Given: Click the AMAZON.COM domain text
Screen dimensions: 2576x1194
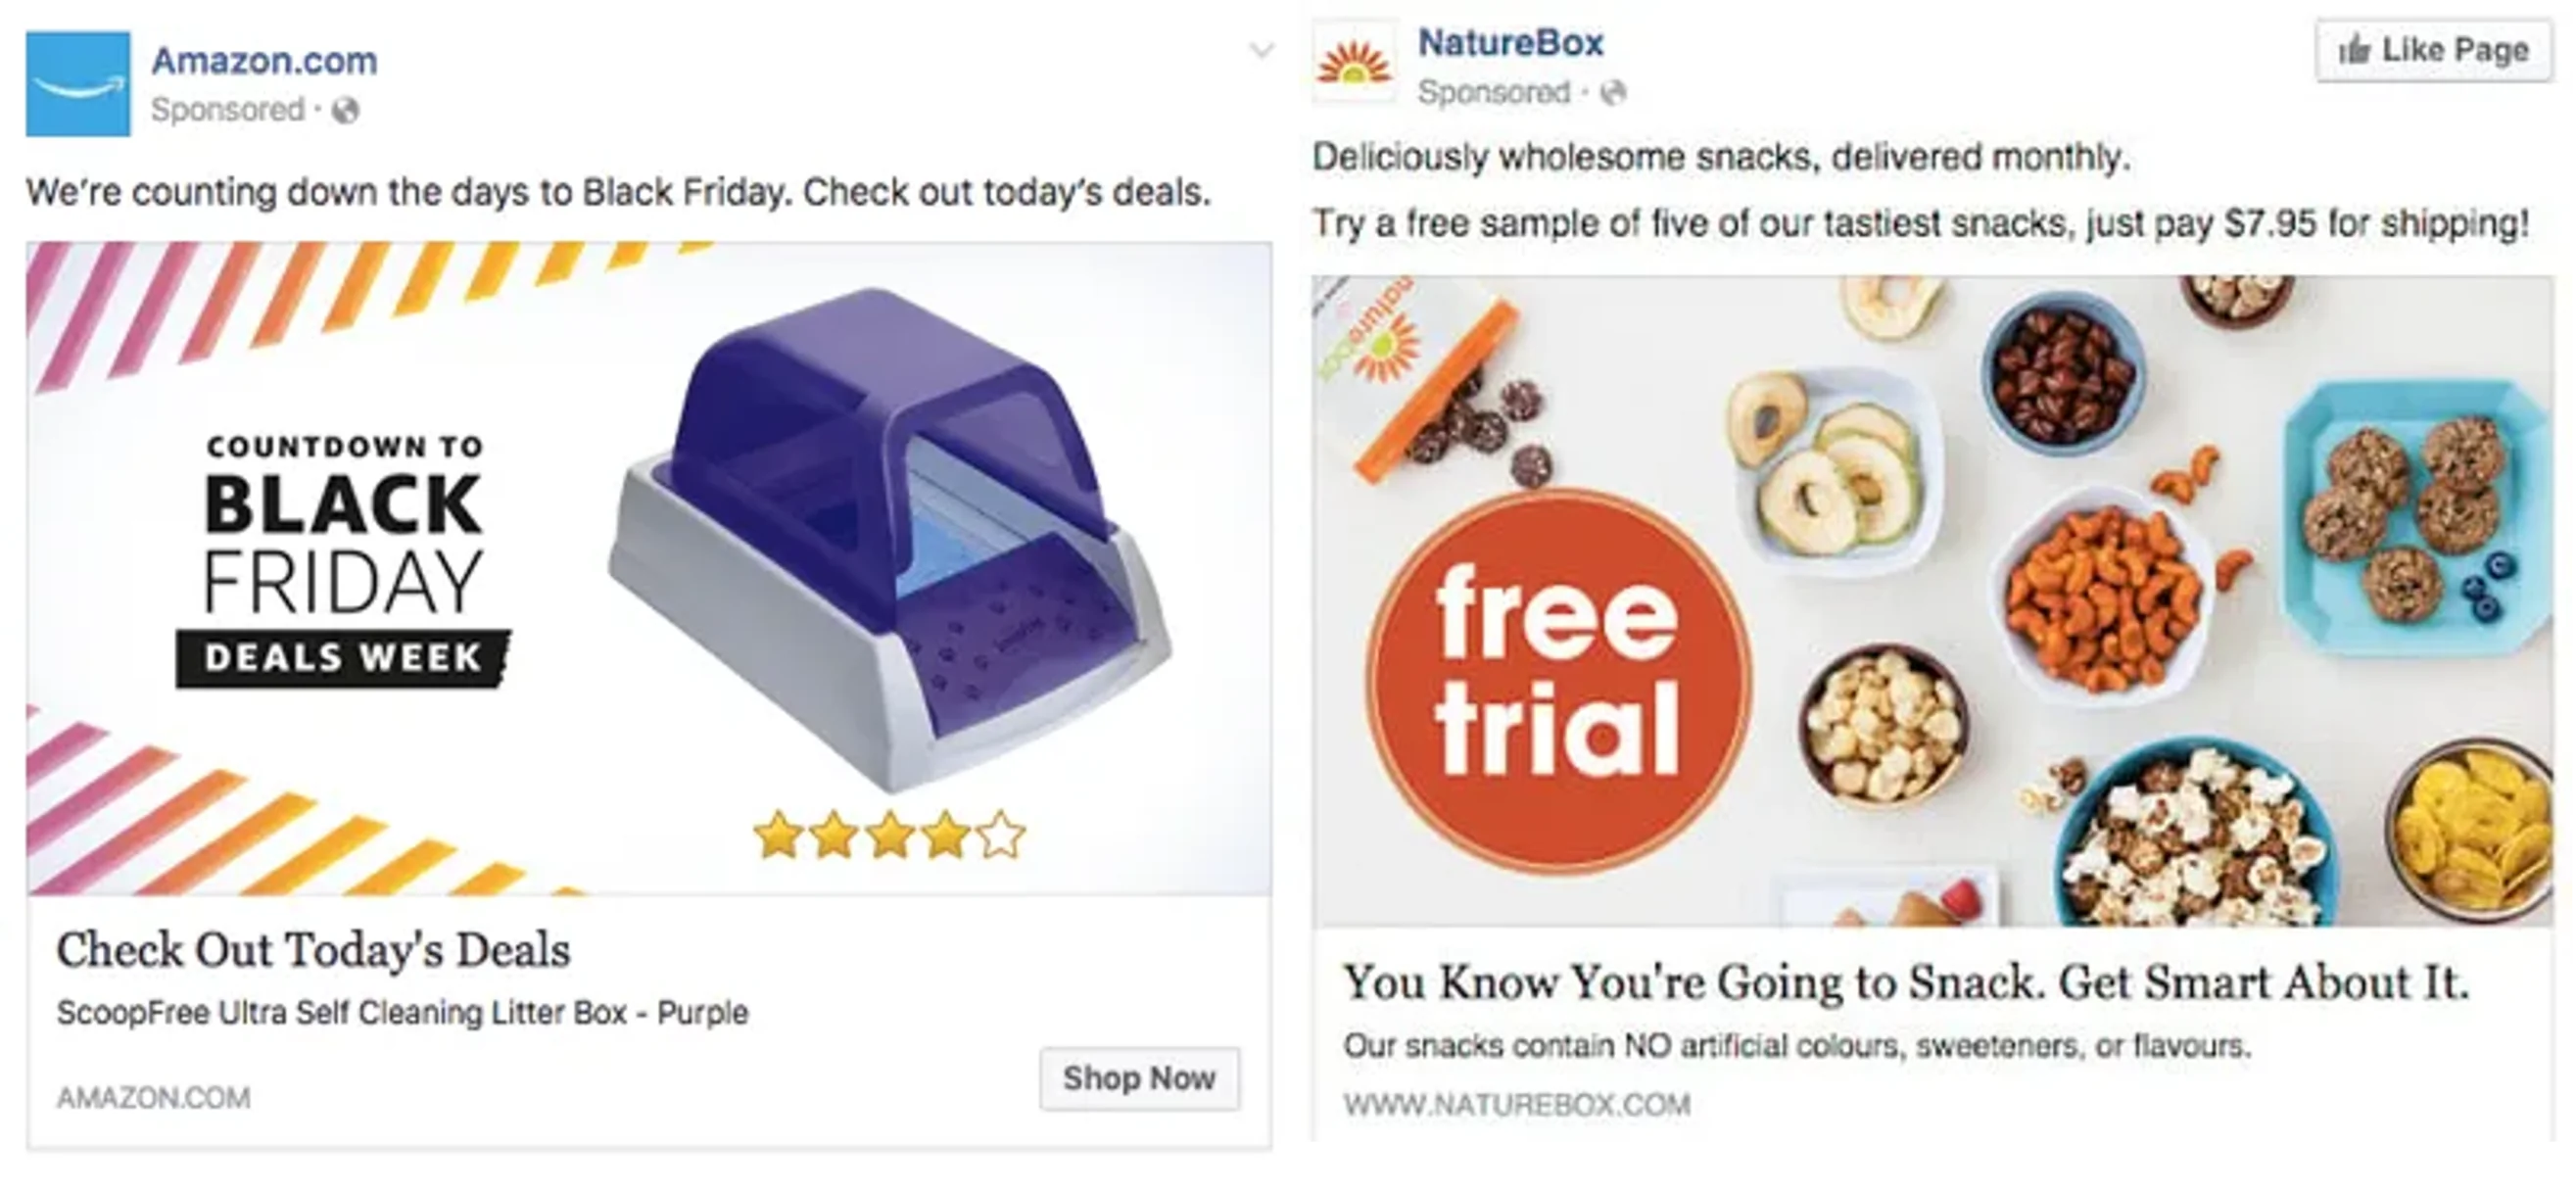Looking at the screenshot, I should coord(154,1098).
